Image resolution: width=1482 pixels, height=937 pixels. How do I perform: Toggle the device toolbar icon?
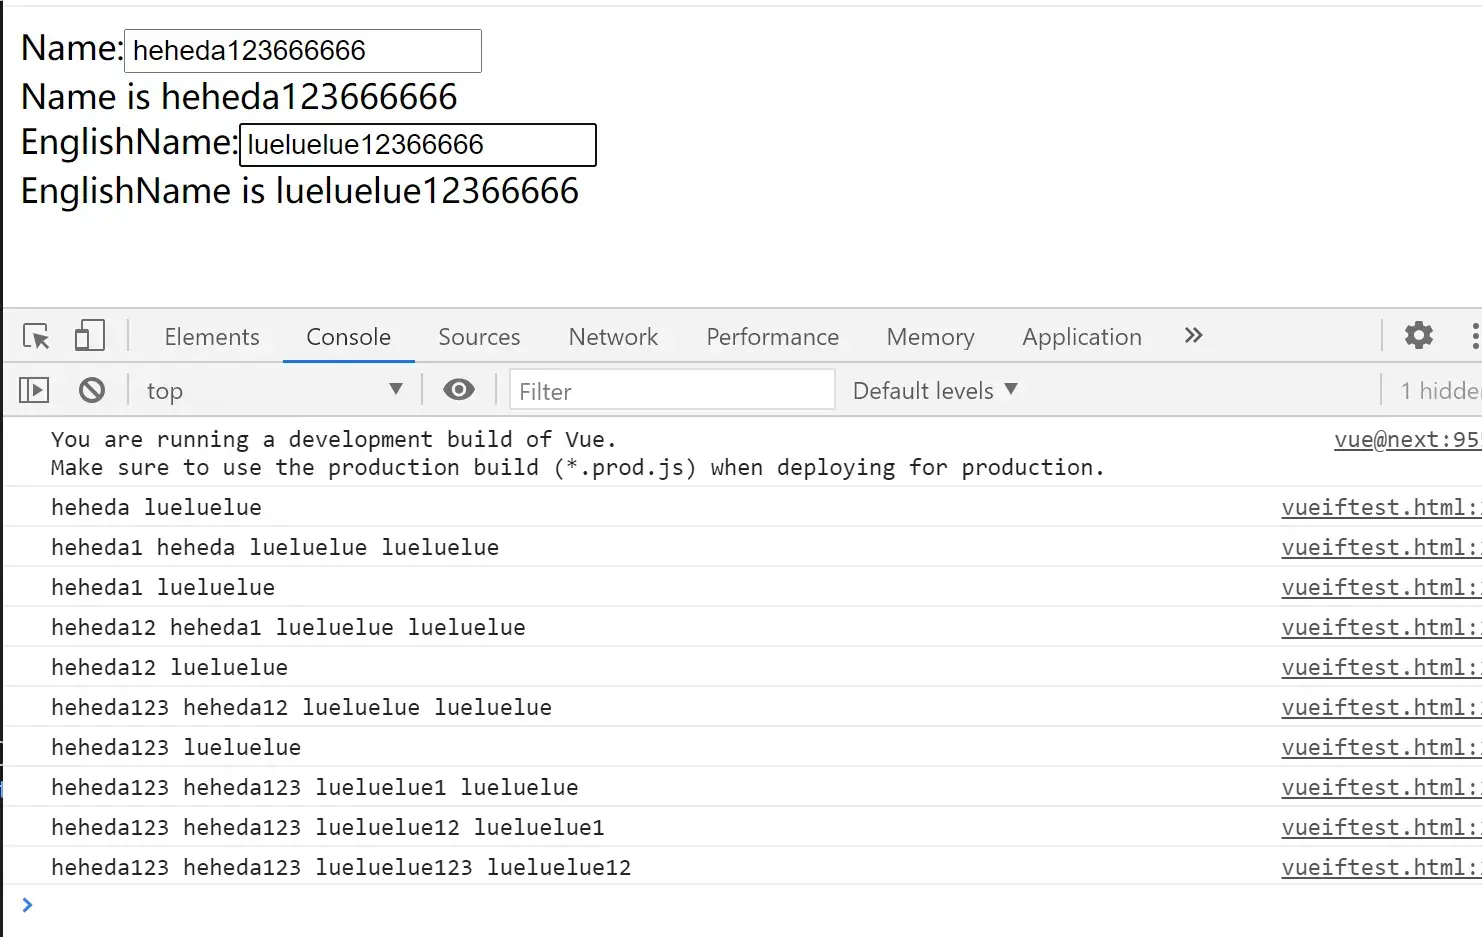point(89,336)
